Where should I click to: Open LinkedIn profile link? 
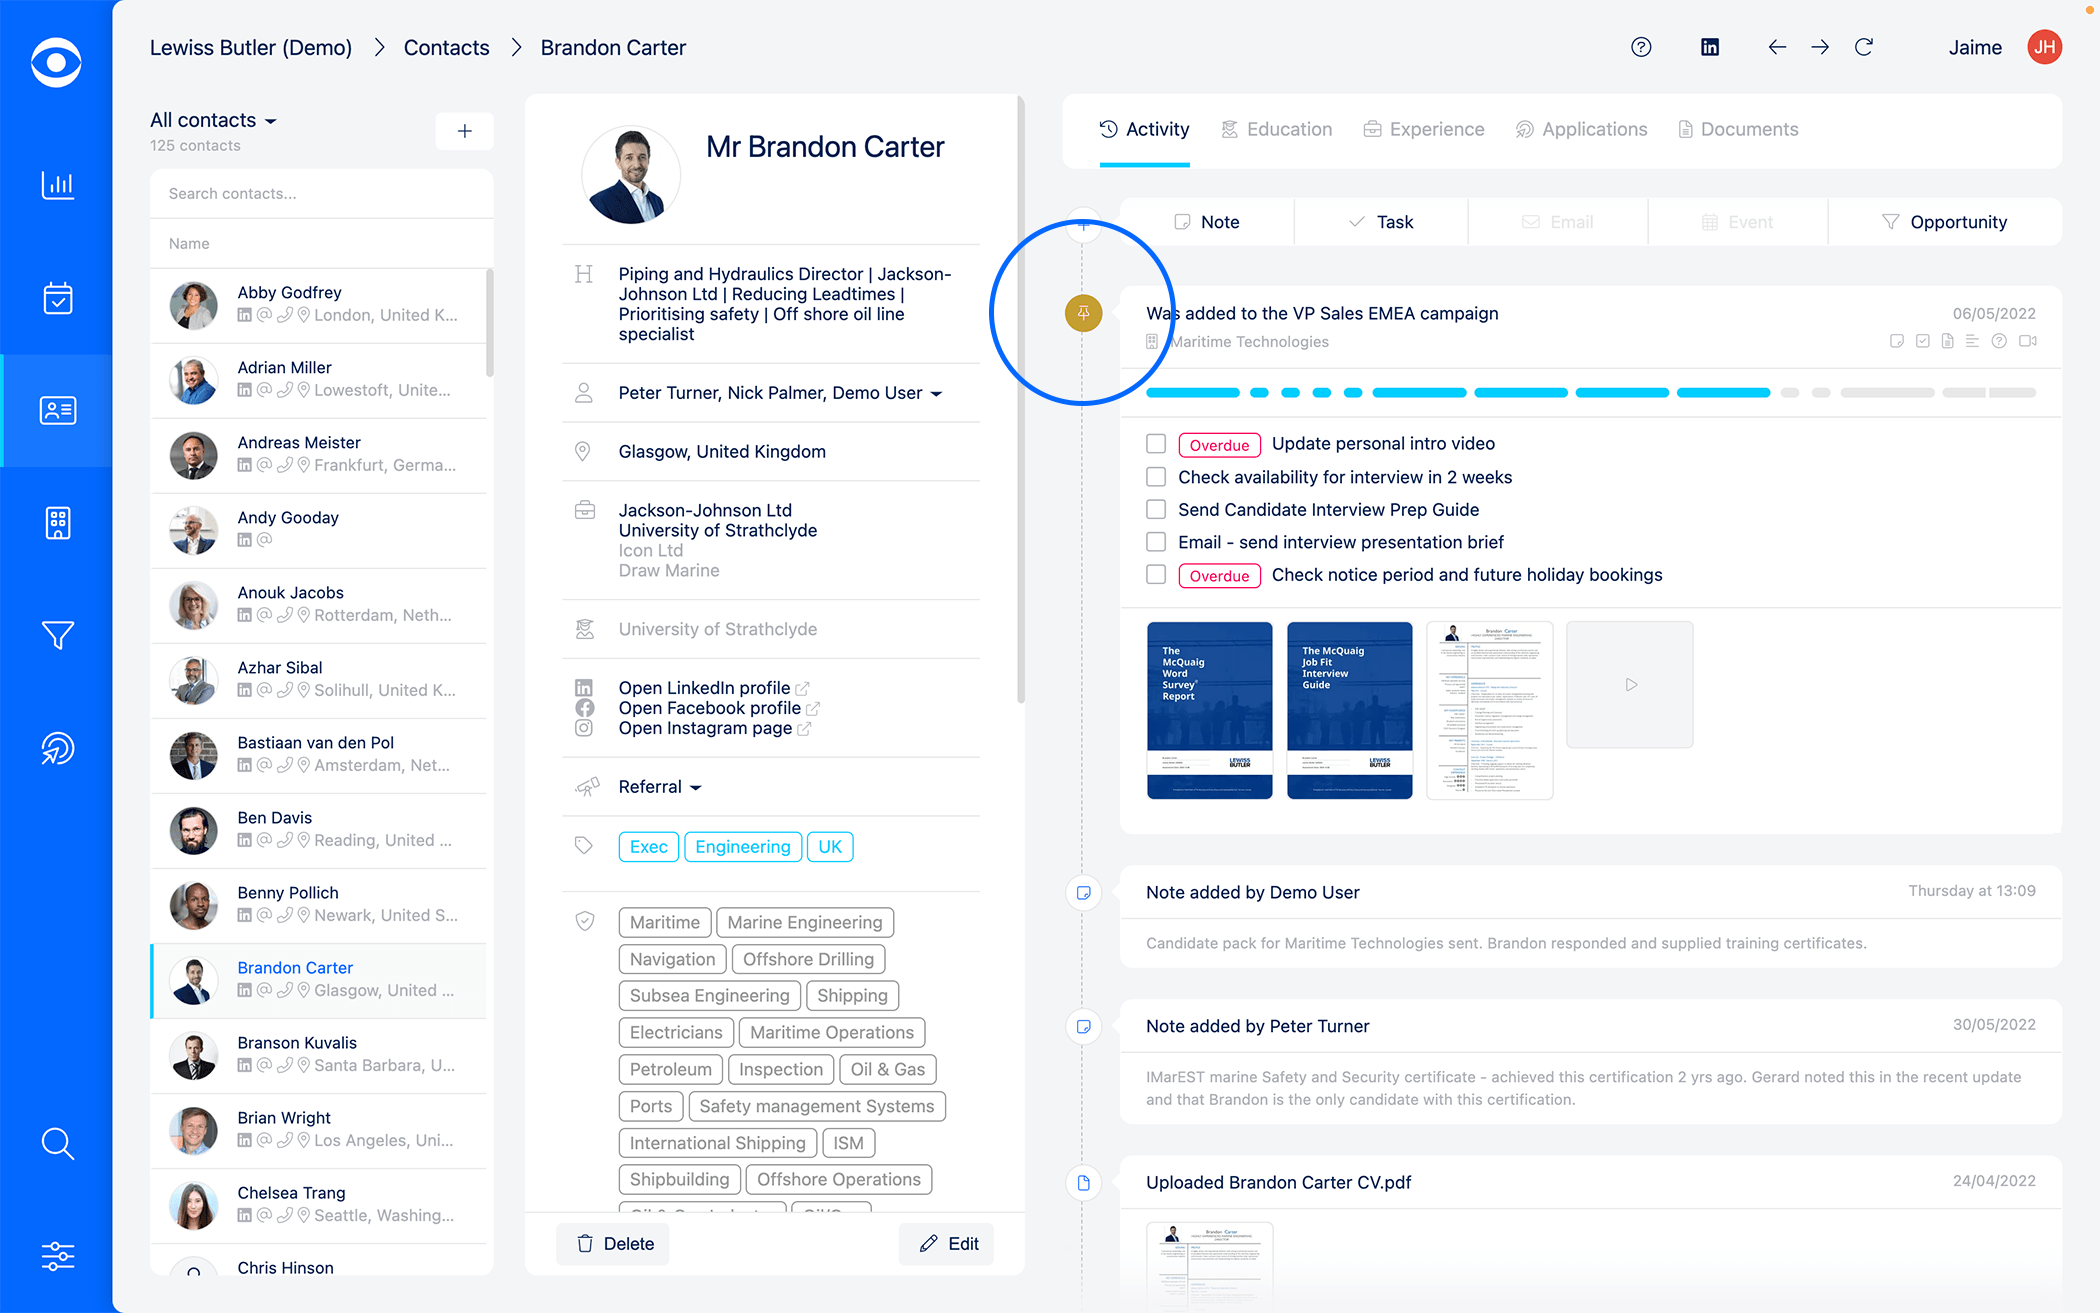click(705, 688)
